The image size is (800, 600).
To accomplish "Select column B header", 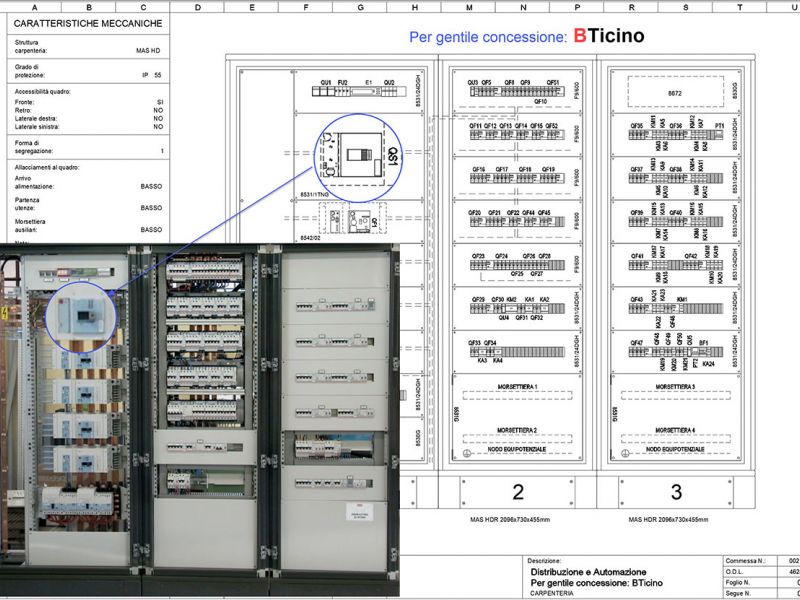I will pyautogui.click(x=89, y=8).
